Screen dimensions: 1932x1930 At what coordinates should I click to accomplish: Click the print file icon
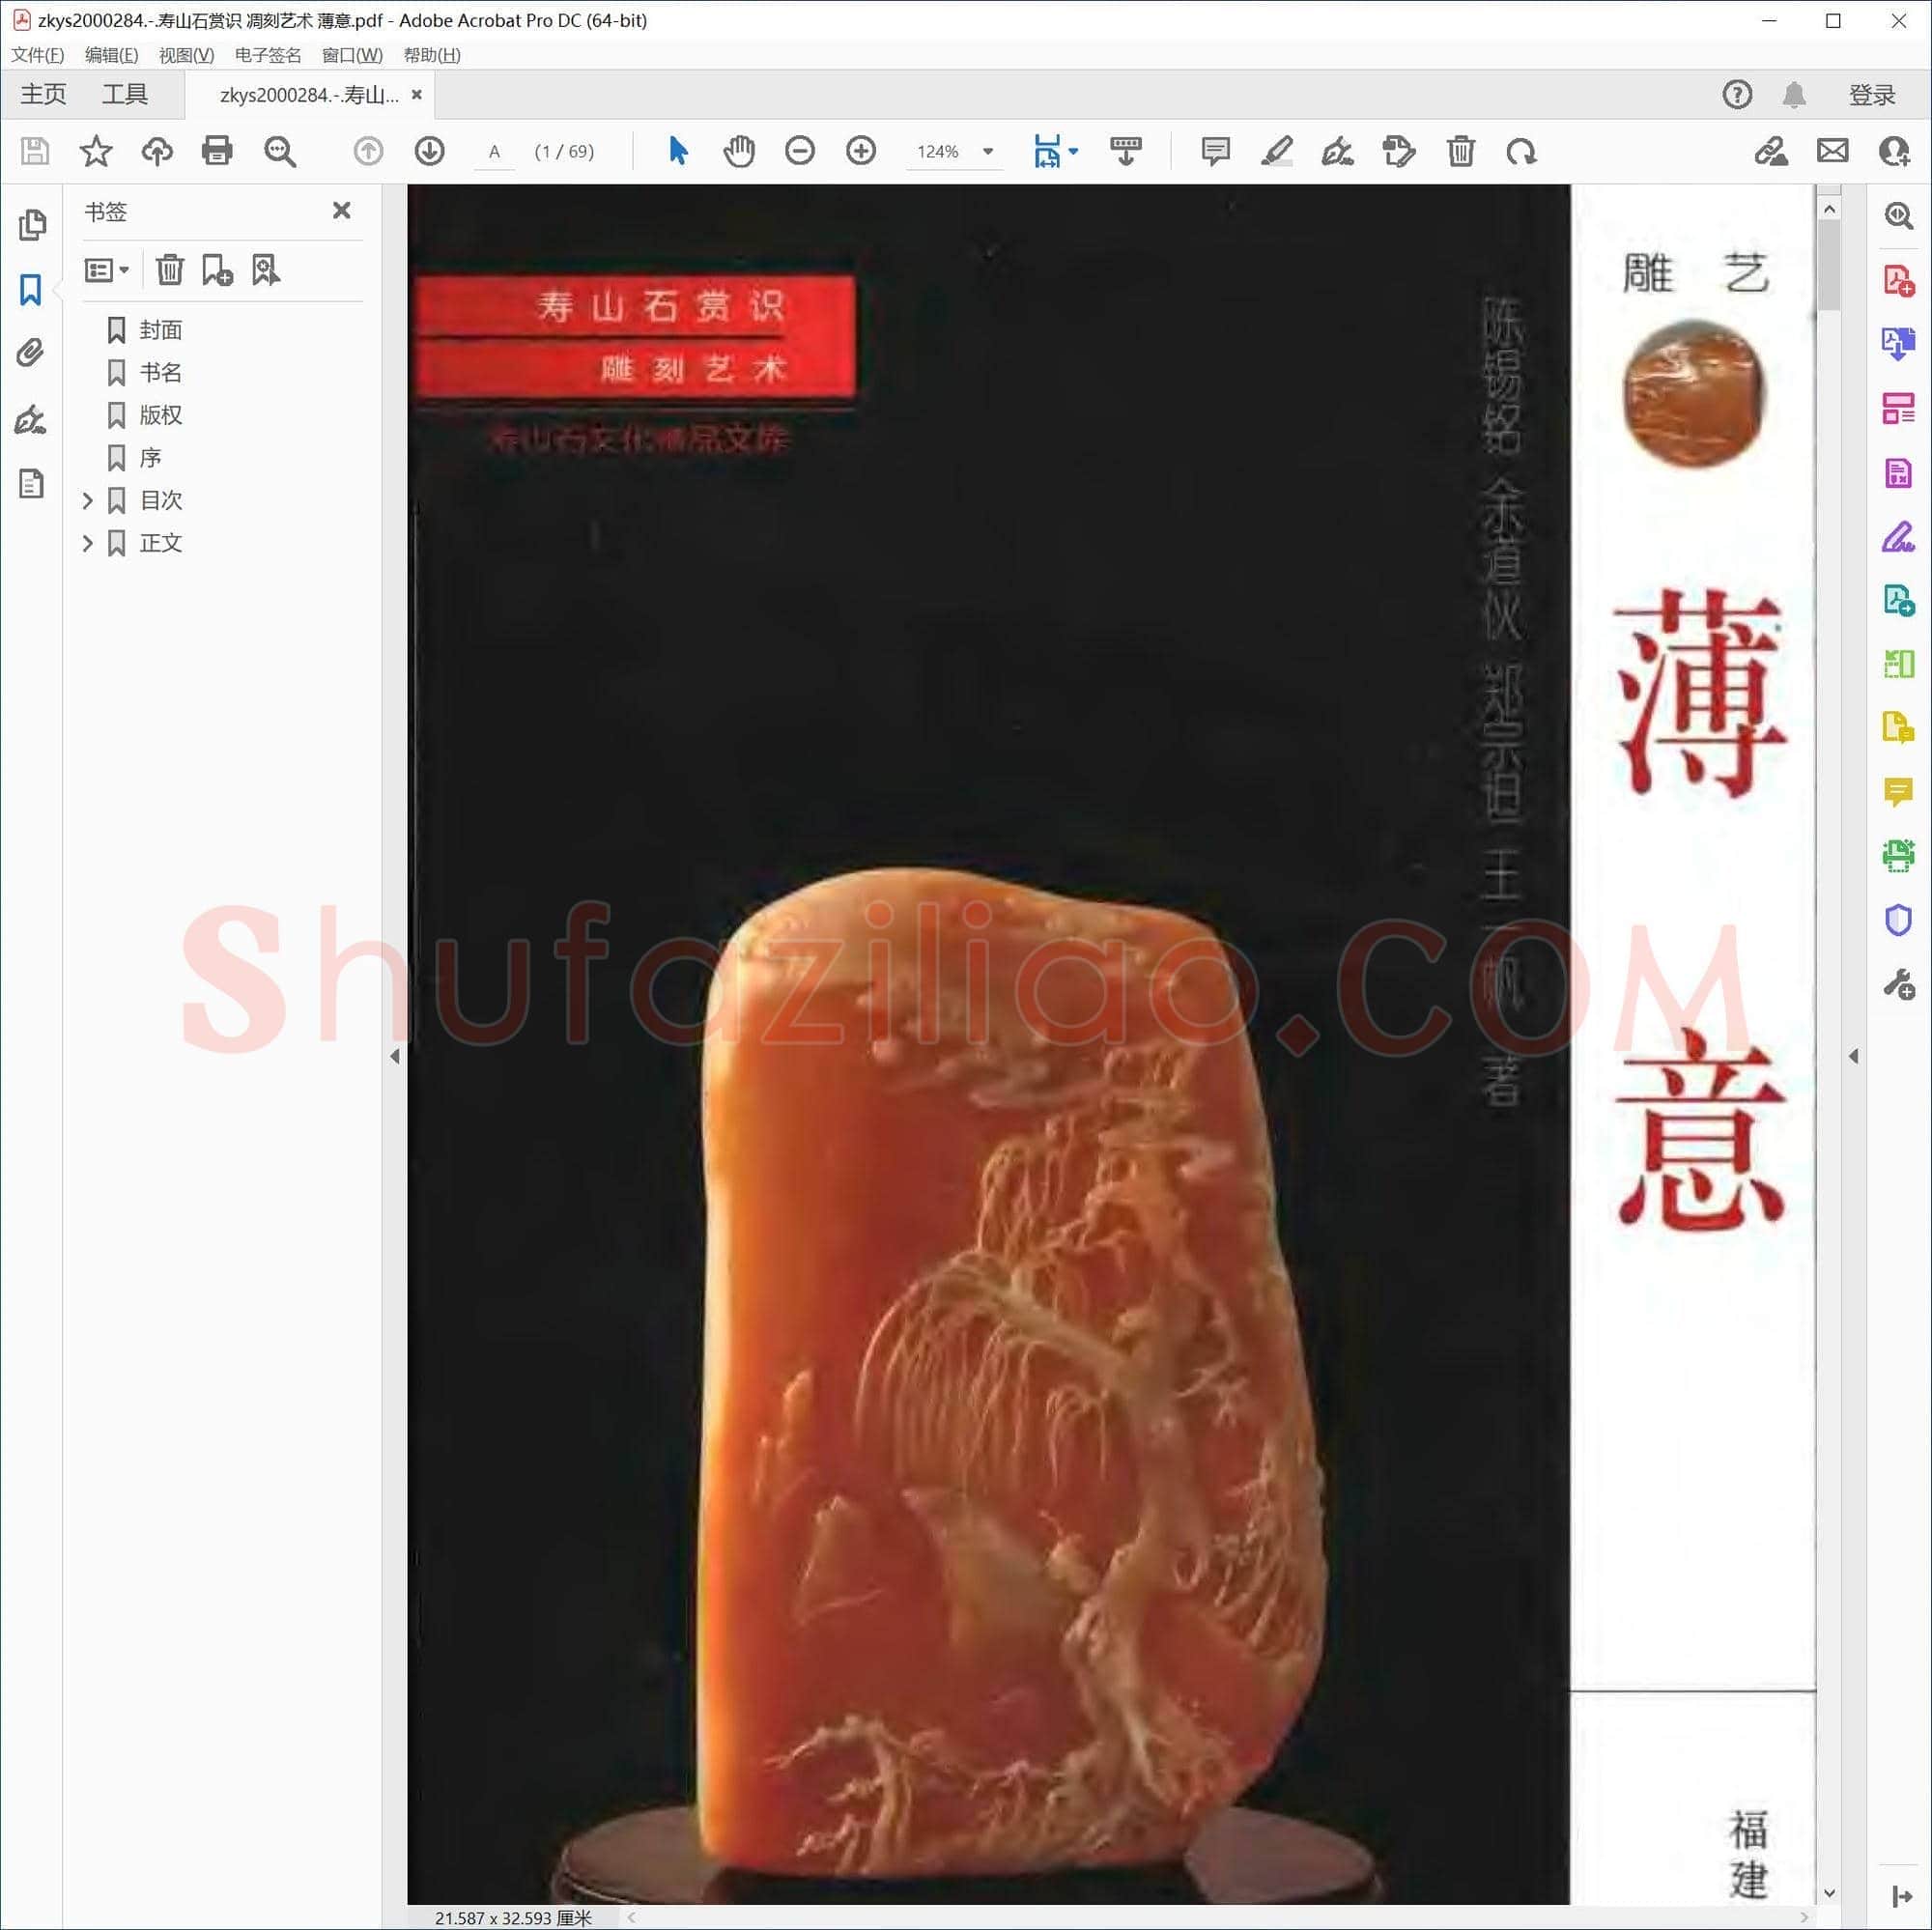coord(217,151)
